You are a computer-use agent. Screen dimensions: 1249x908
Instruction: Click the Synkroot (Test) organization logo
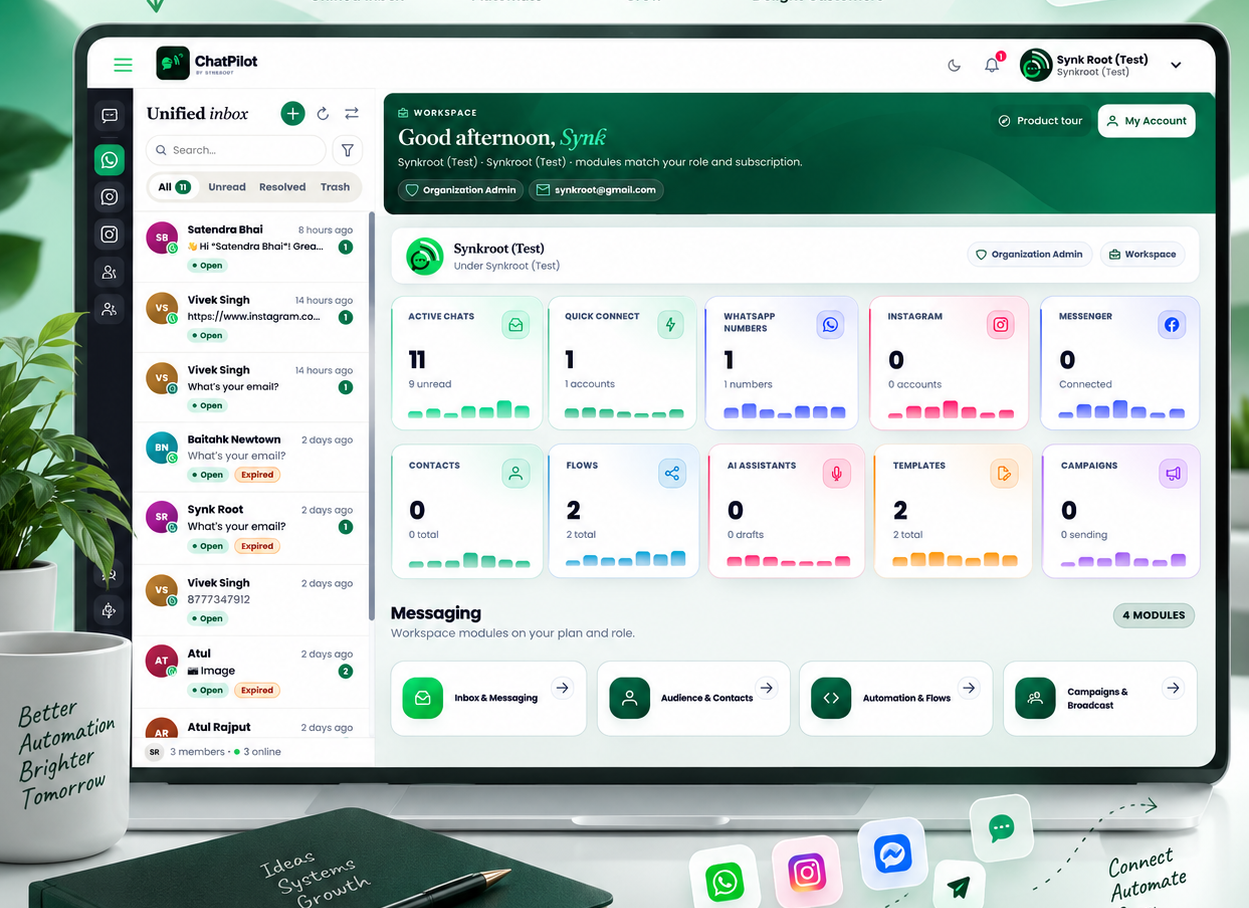pyautogui.click(x=425, y=257)
